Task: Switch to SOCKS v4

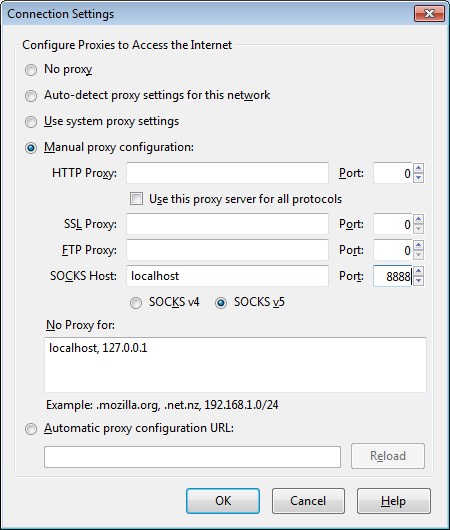Action: 136,303
